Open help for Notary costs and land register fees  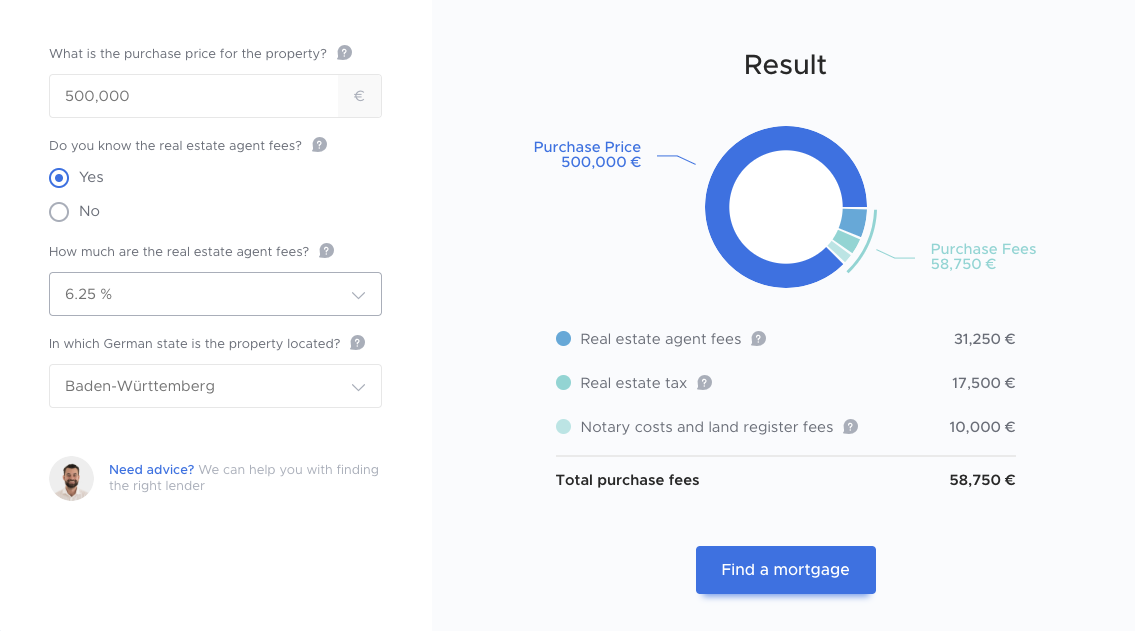click(851, 427)
